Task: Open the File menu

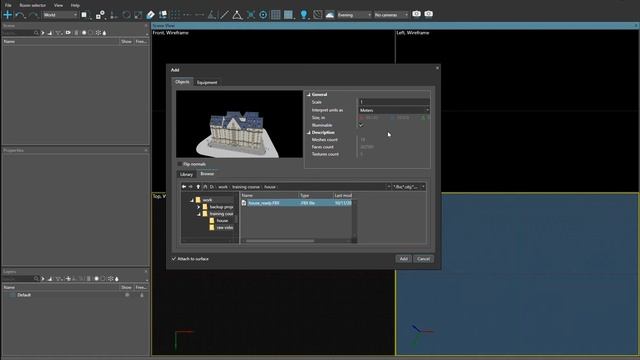Action: pyautogui.click(x=8, y=5)
